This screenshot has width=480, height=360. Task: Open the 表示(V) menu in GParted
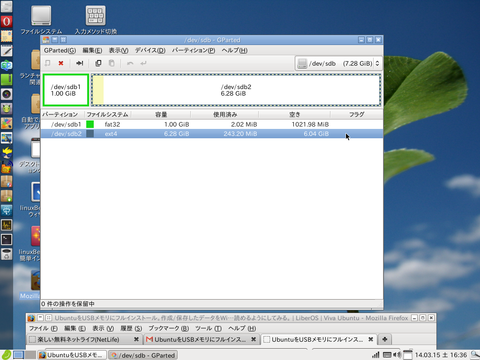(x=118, y=50)
